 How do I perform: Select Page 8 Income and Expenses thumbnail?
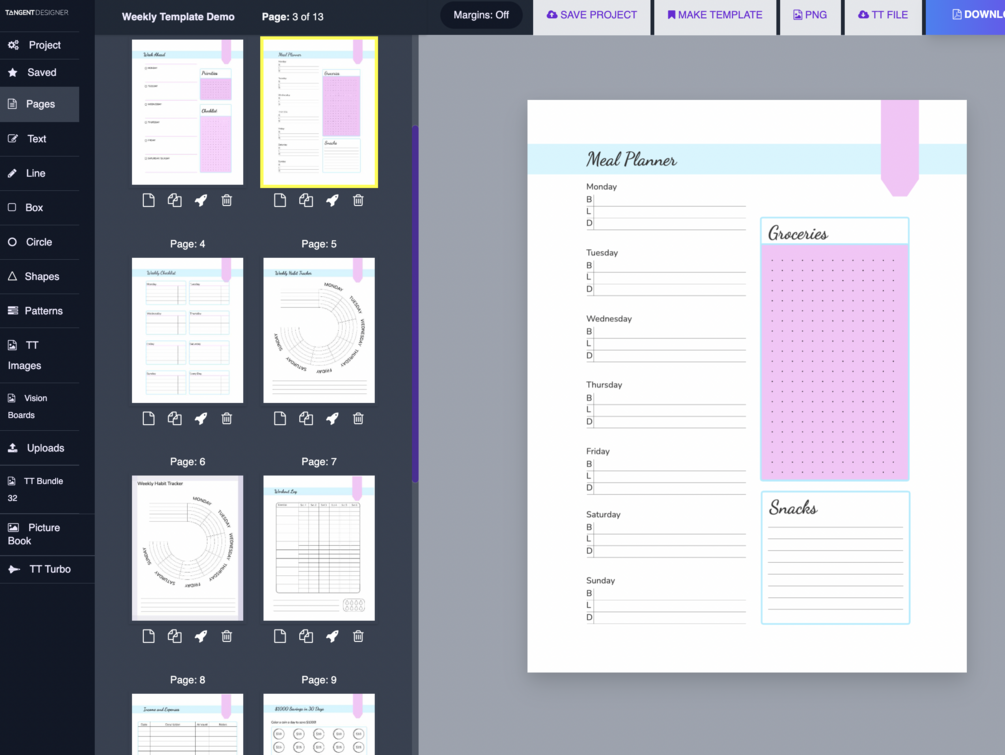coord(187,724)
